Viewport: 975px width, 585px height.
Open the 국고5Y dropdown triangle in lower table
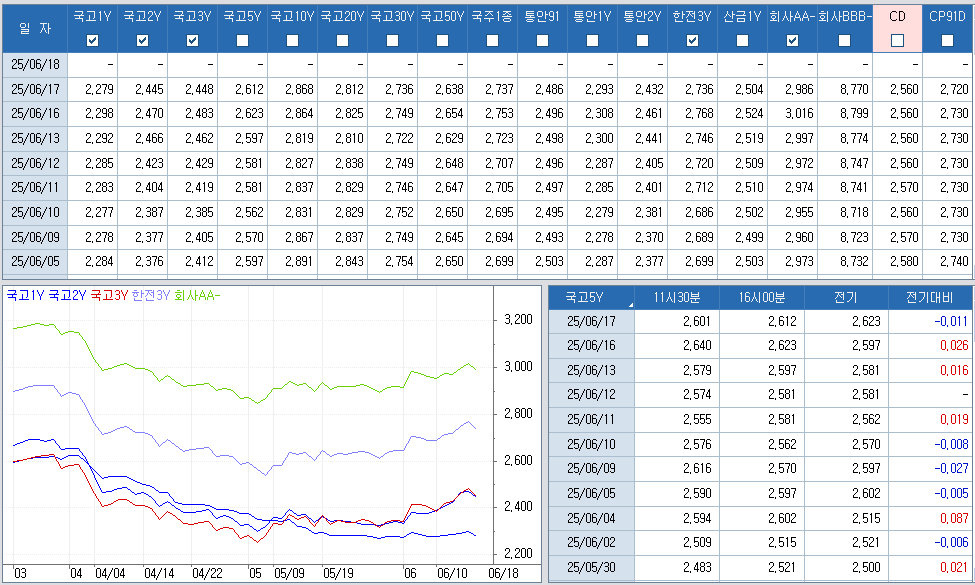(630, 303)
